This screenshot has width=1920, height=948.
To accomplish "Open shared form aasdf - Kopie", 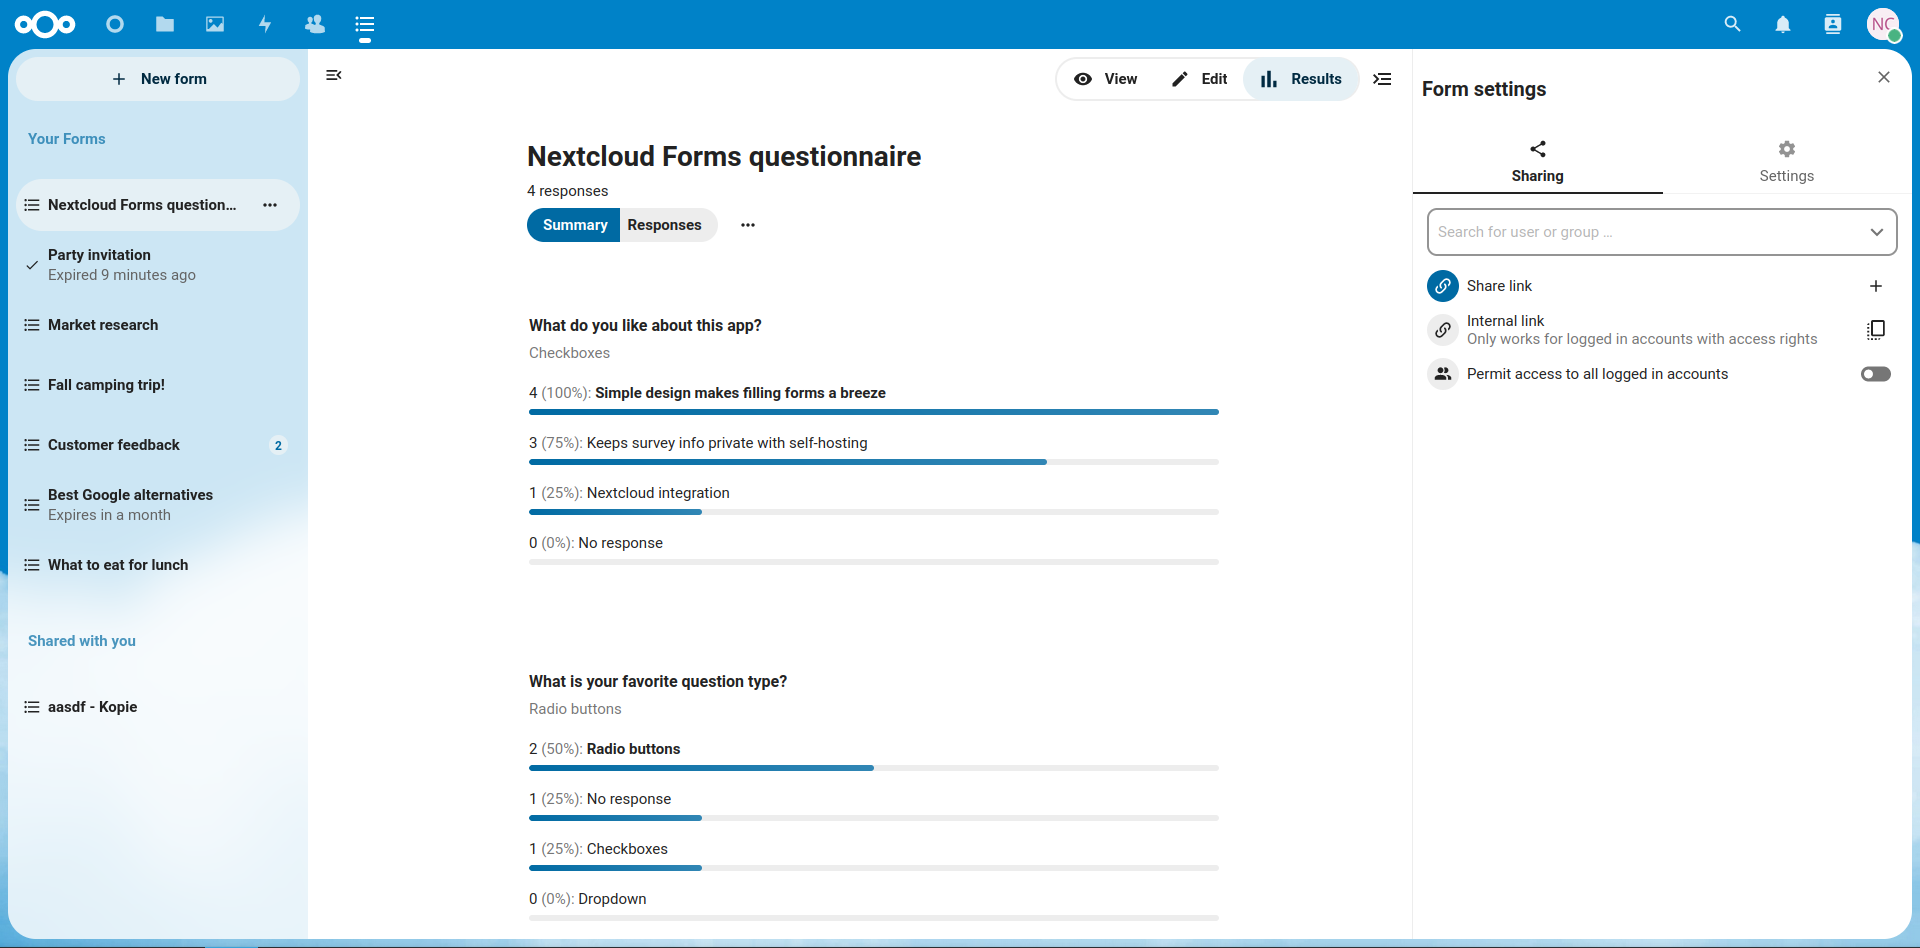I will click(x=158, y=707).
